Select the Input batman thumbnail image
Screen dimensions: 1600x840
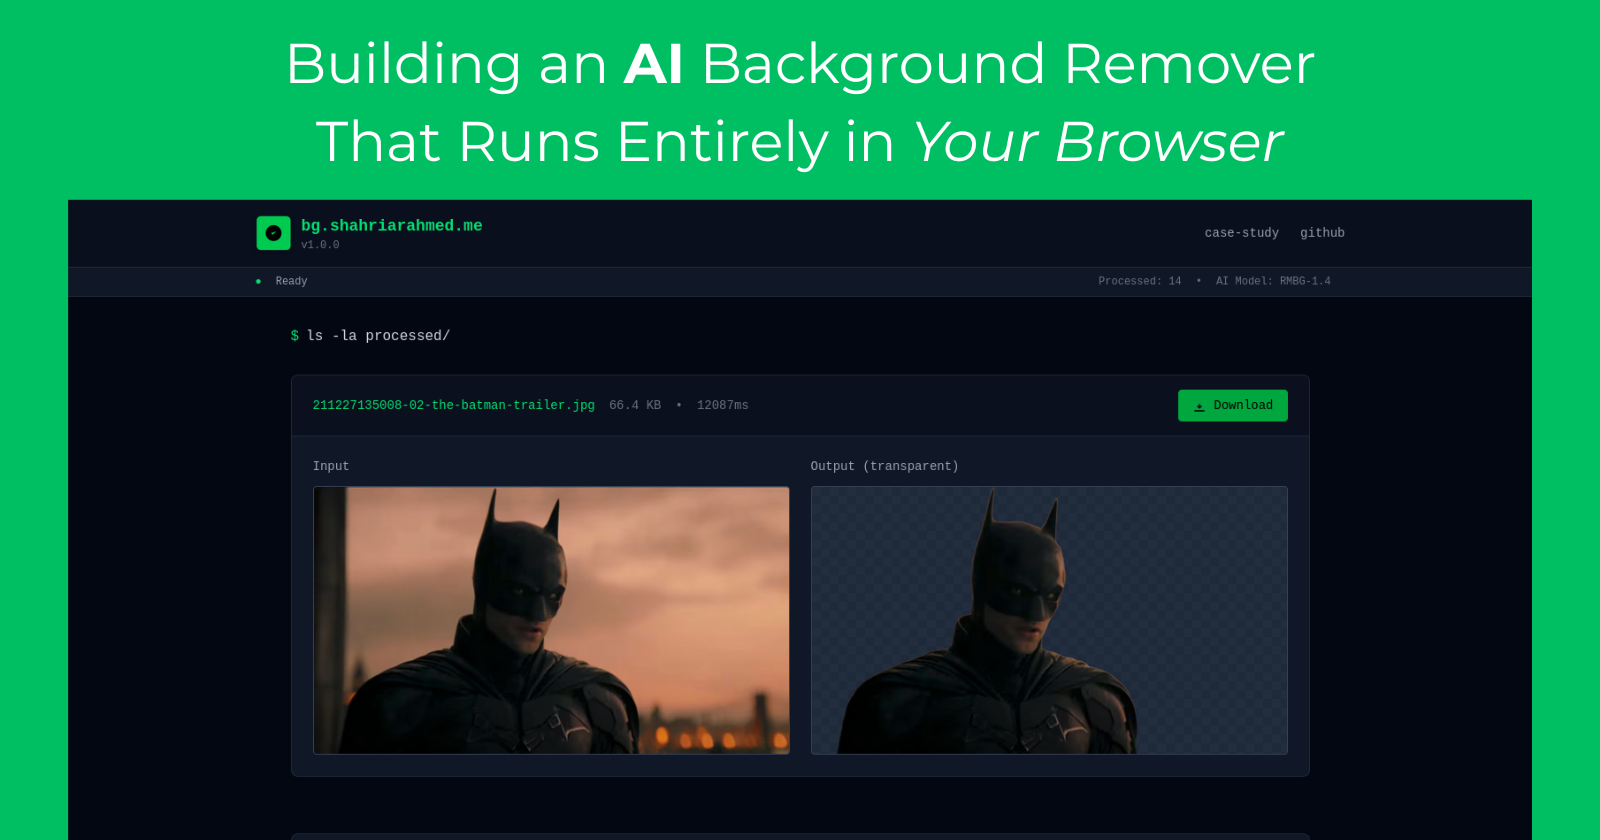pos(551,620)
